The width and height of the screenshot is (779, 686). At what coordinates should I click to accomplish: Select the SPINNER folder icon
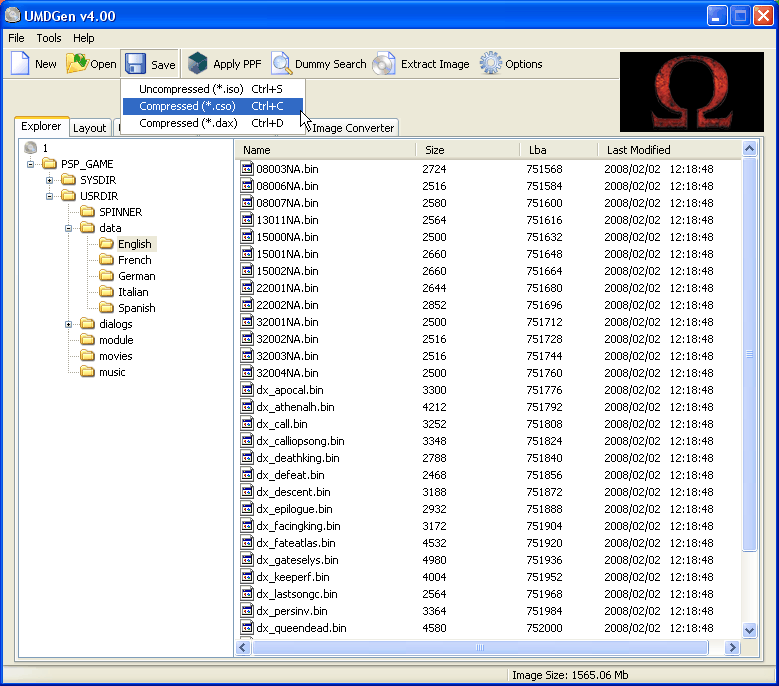87,212
